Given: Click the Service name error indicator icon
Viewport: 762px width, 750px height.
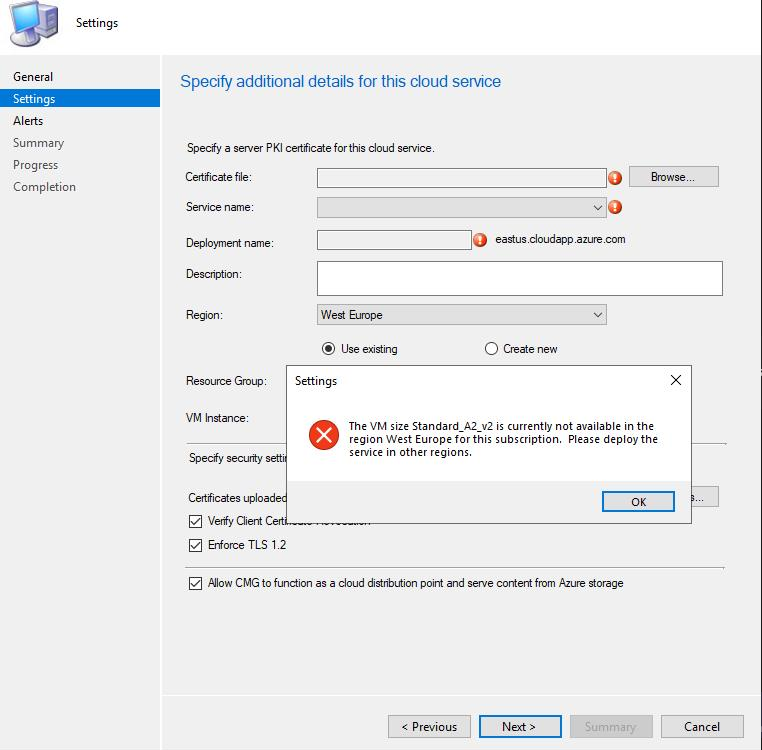Looking at the screenshot, I should click(x=615, y=207).
